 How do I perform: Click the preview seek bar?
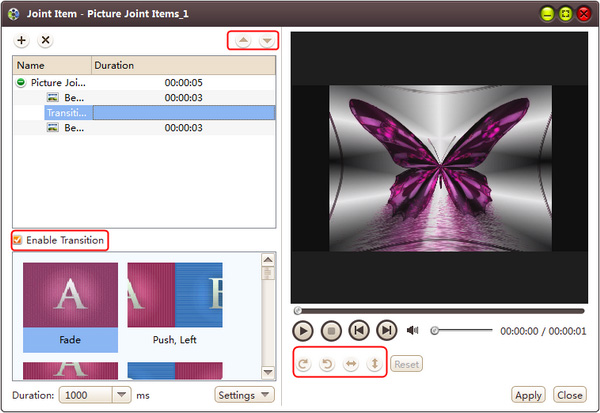coord(439,311)
